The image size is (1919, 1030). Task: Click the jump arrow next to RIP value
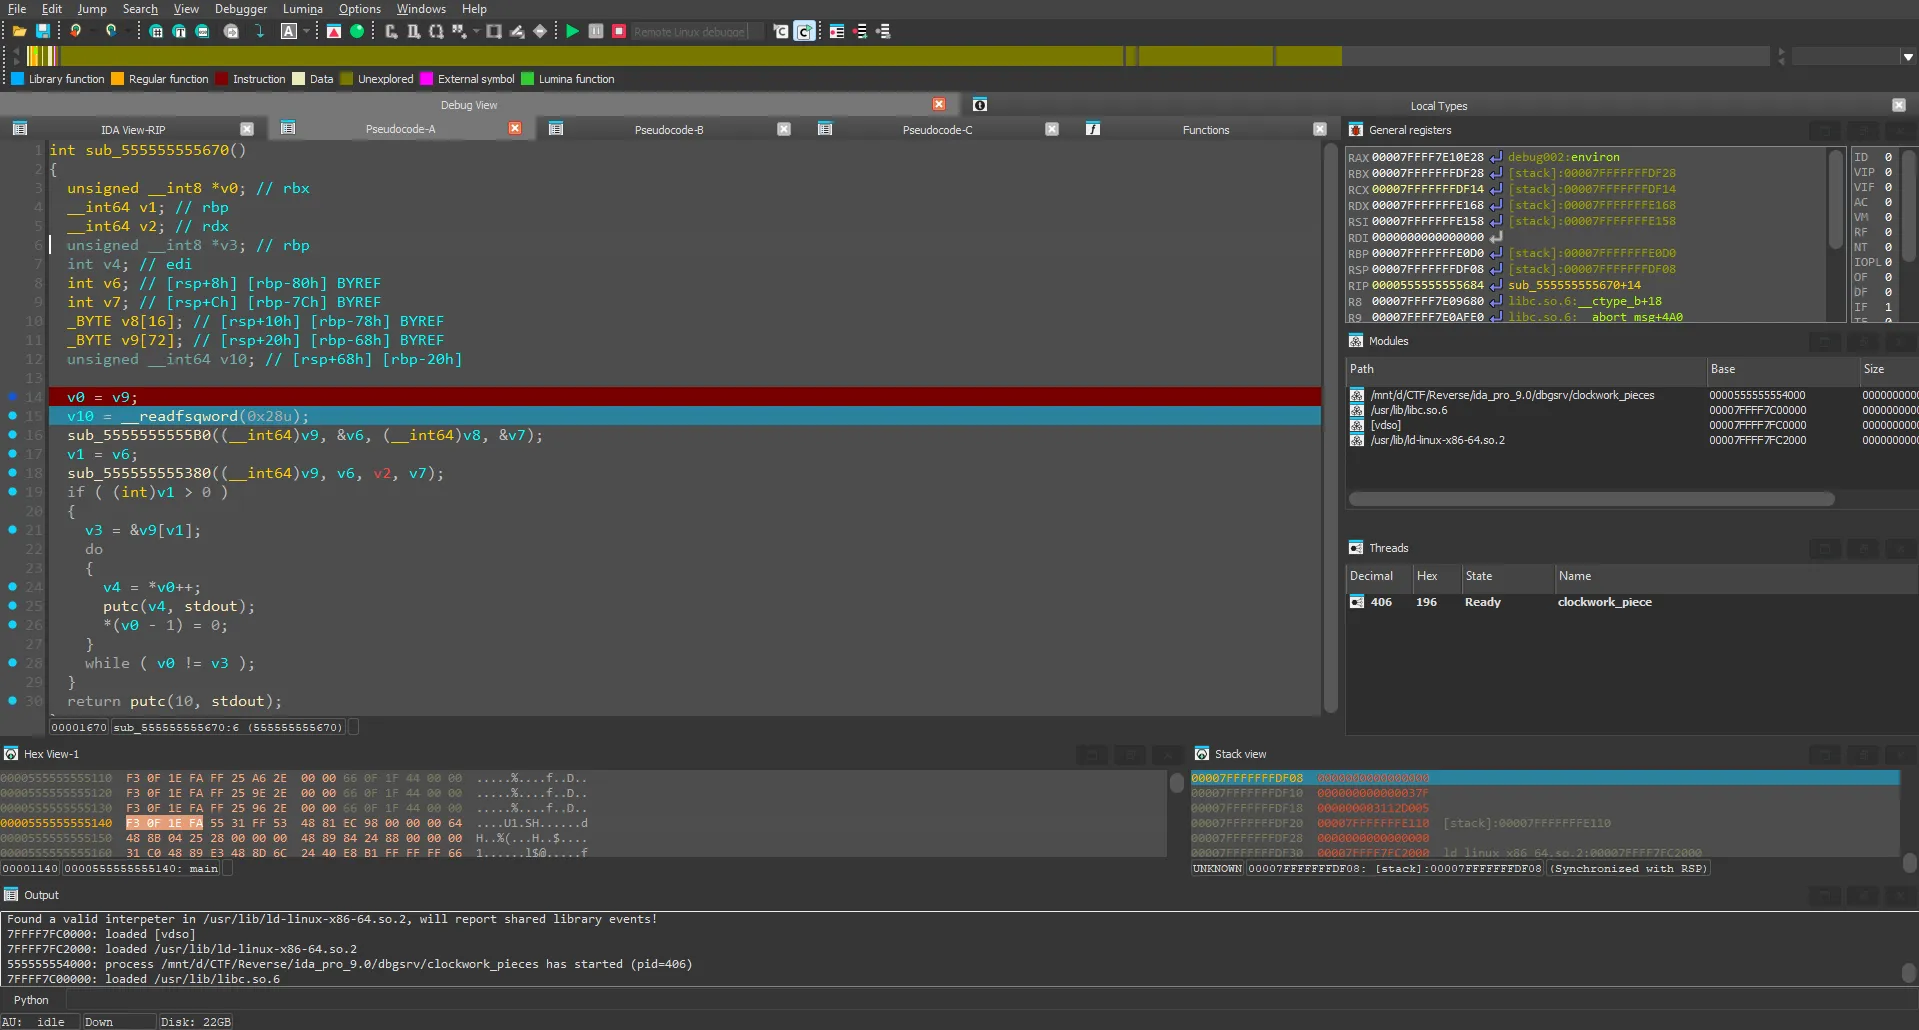pos(1496,285)
